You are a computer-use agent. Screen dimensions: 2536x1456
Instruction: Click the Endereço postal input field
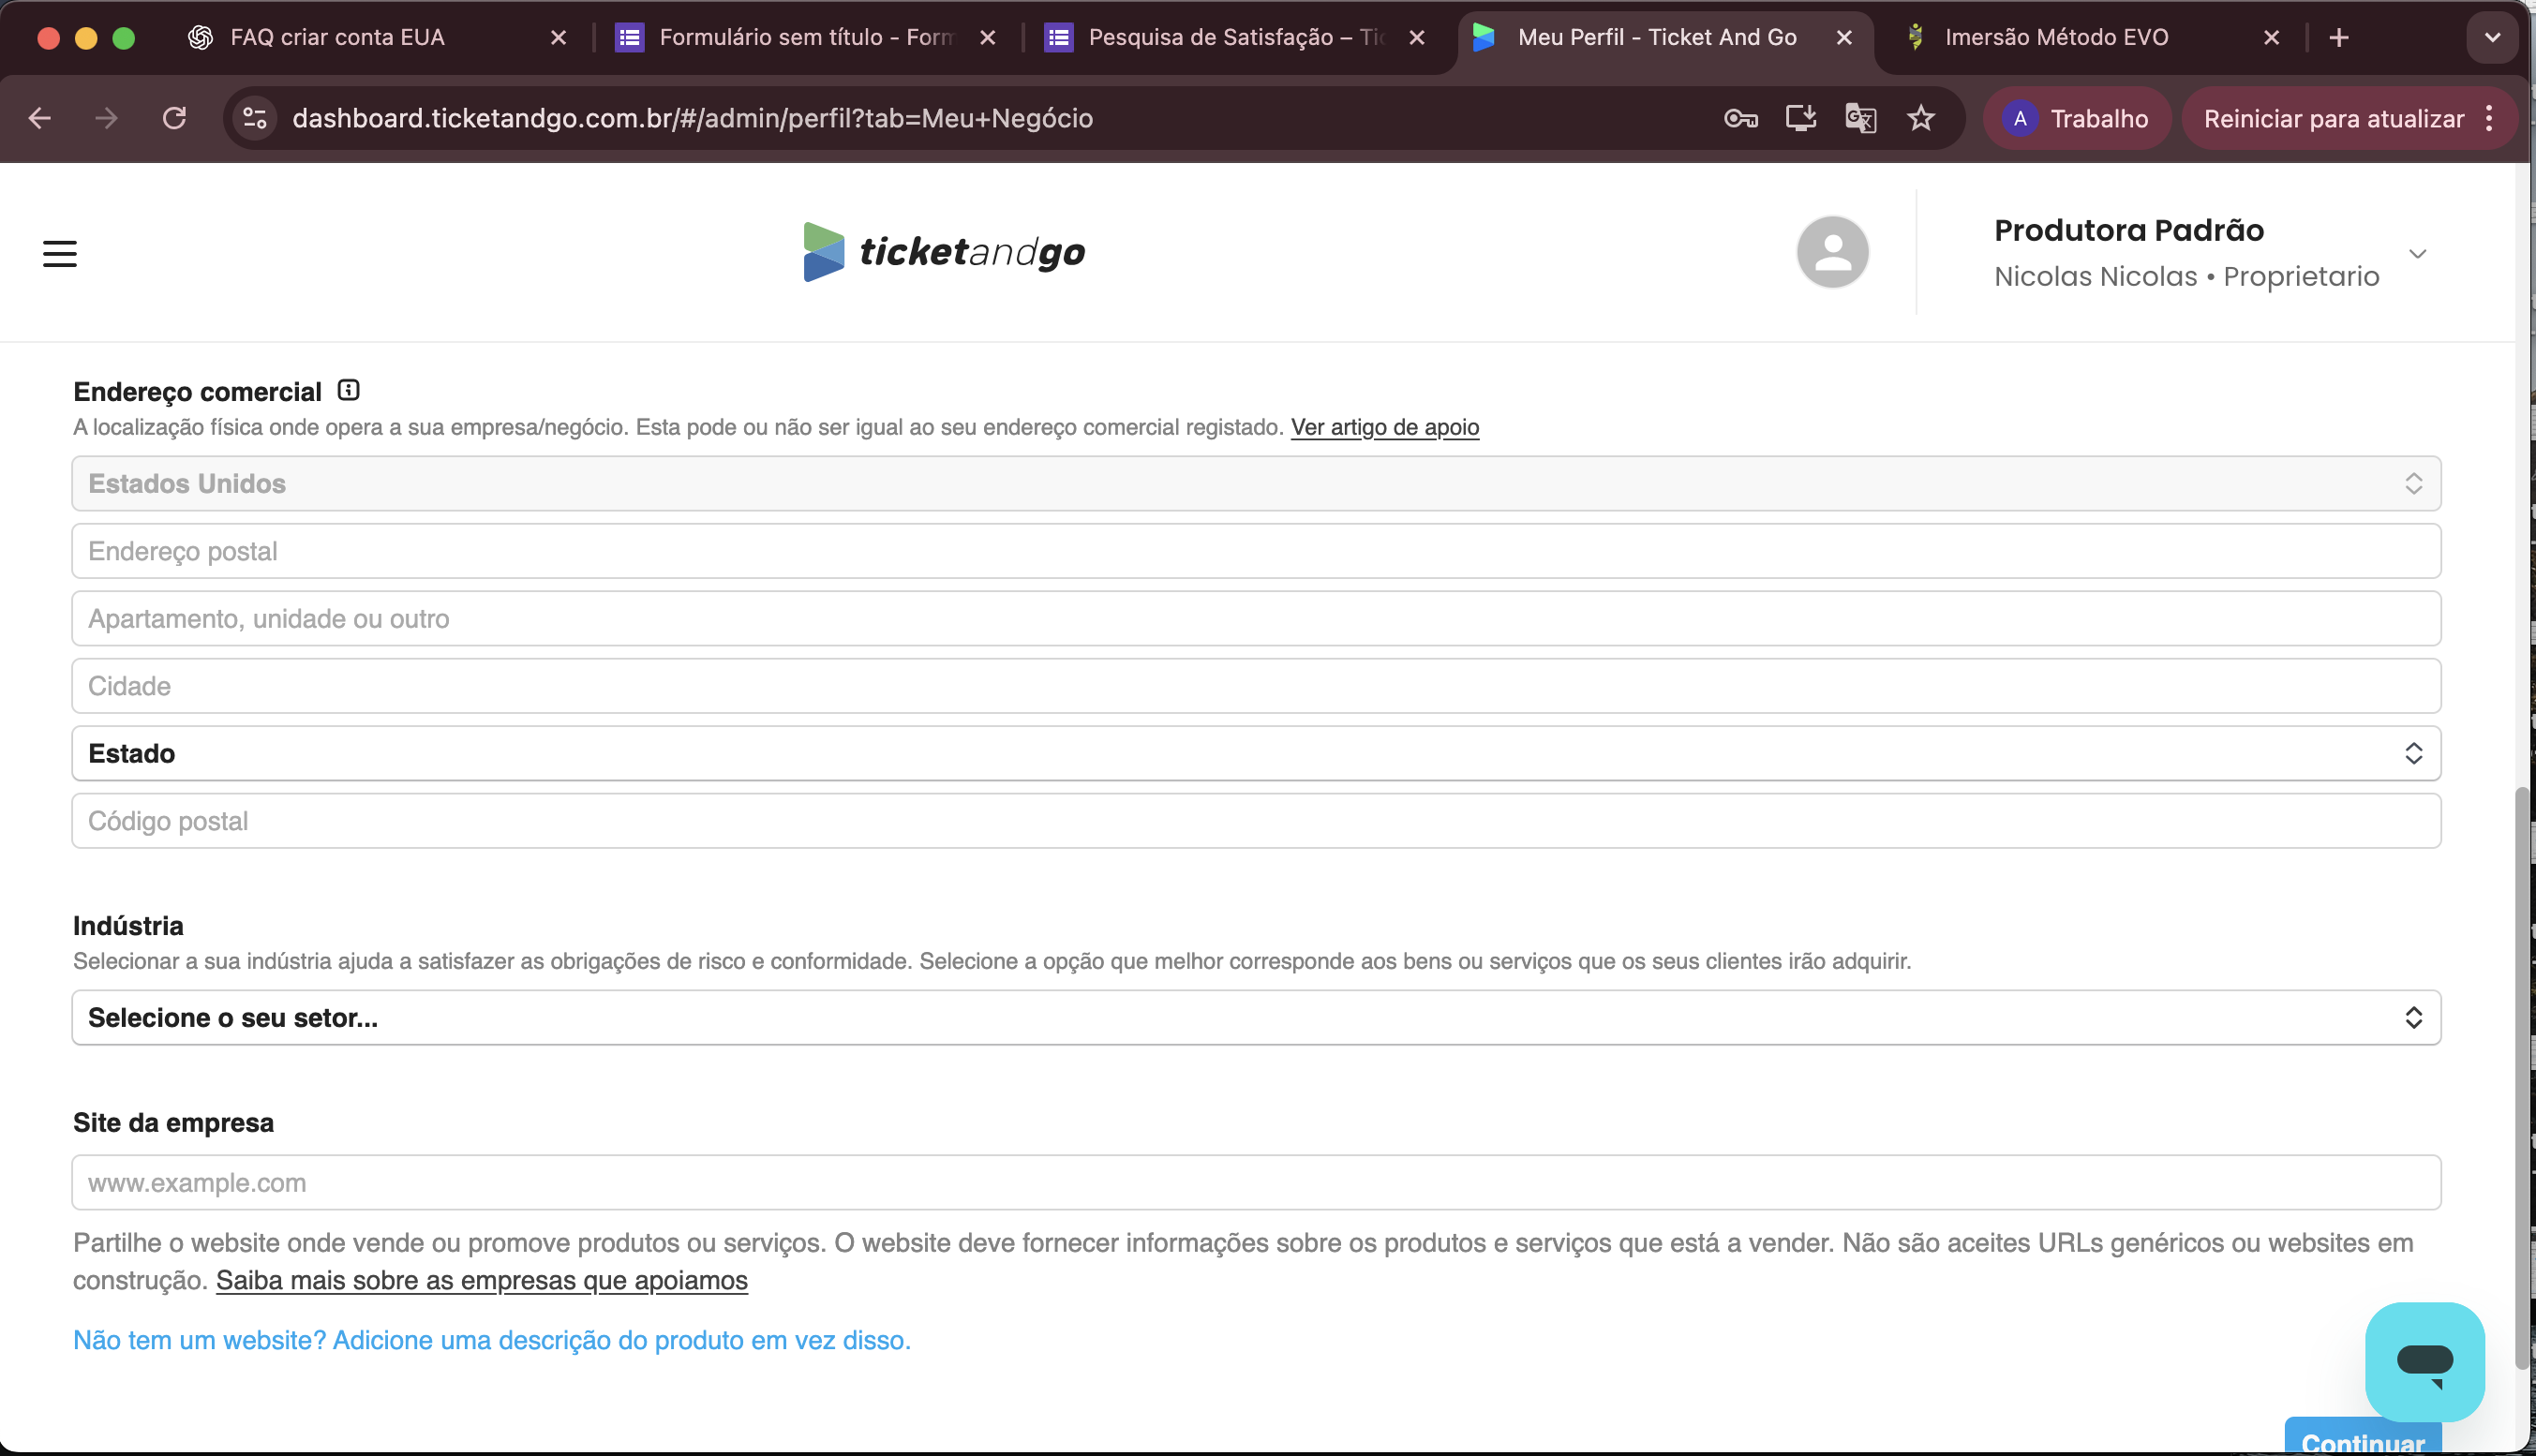[x=1256, y=551]
